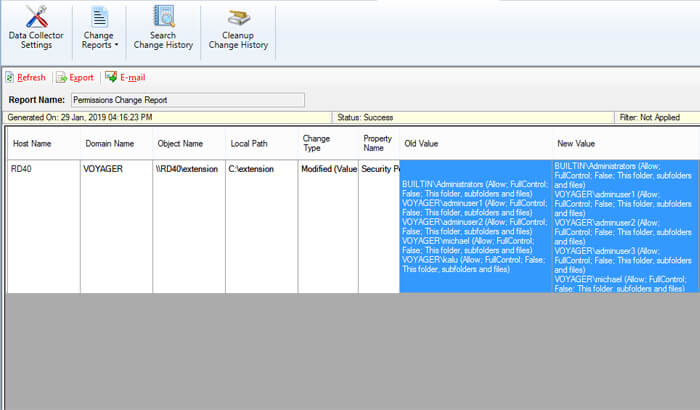Viewport: 700px width, 410px height.
Task: Click the Export link text
Action: tap(81, 77)
